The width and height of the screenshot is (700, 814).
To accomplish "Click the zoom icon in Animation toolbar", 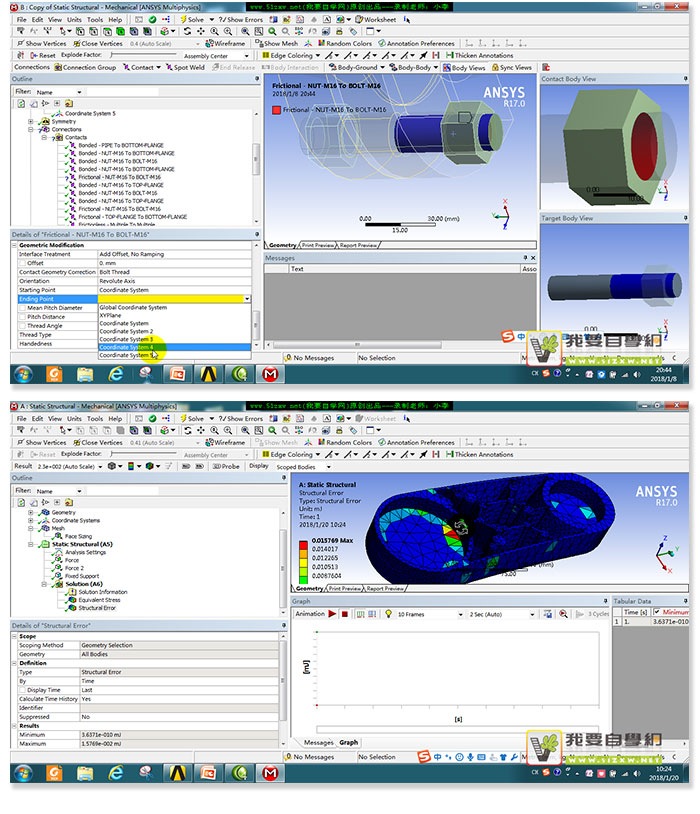I will pyautogui.click(x=563, y=614).
